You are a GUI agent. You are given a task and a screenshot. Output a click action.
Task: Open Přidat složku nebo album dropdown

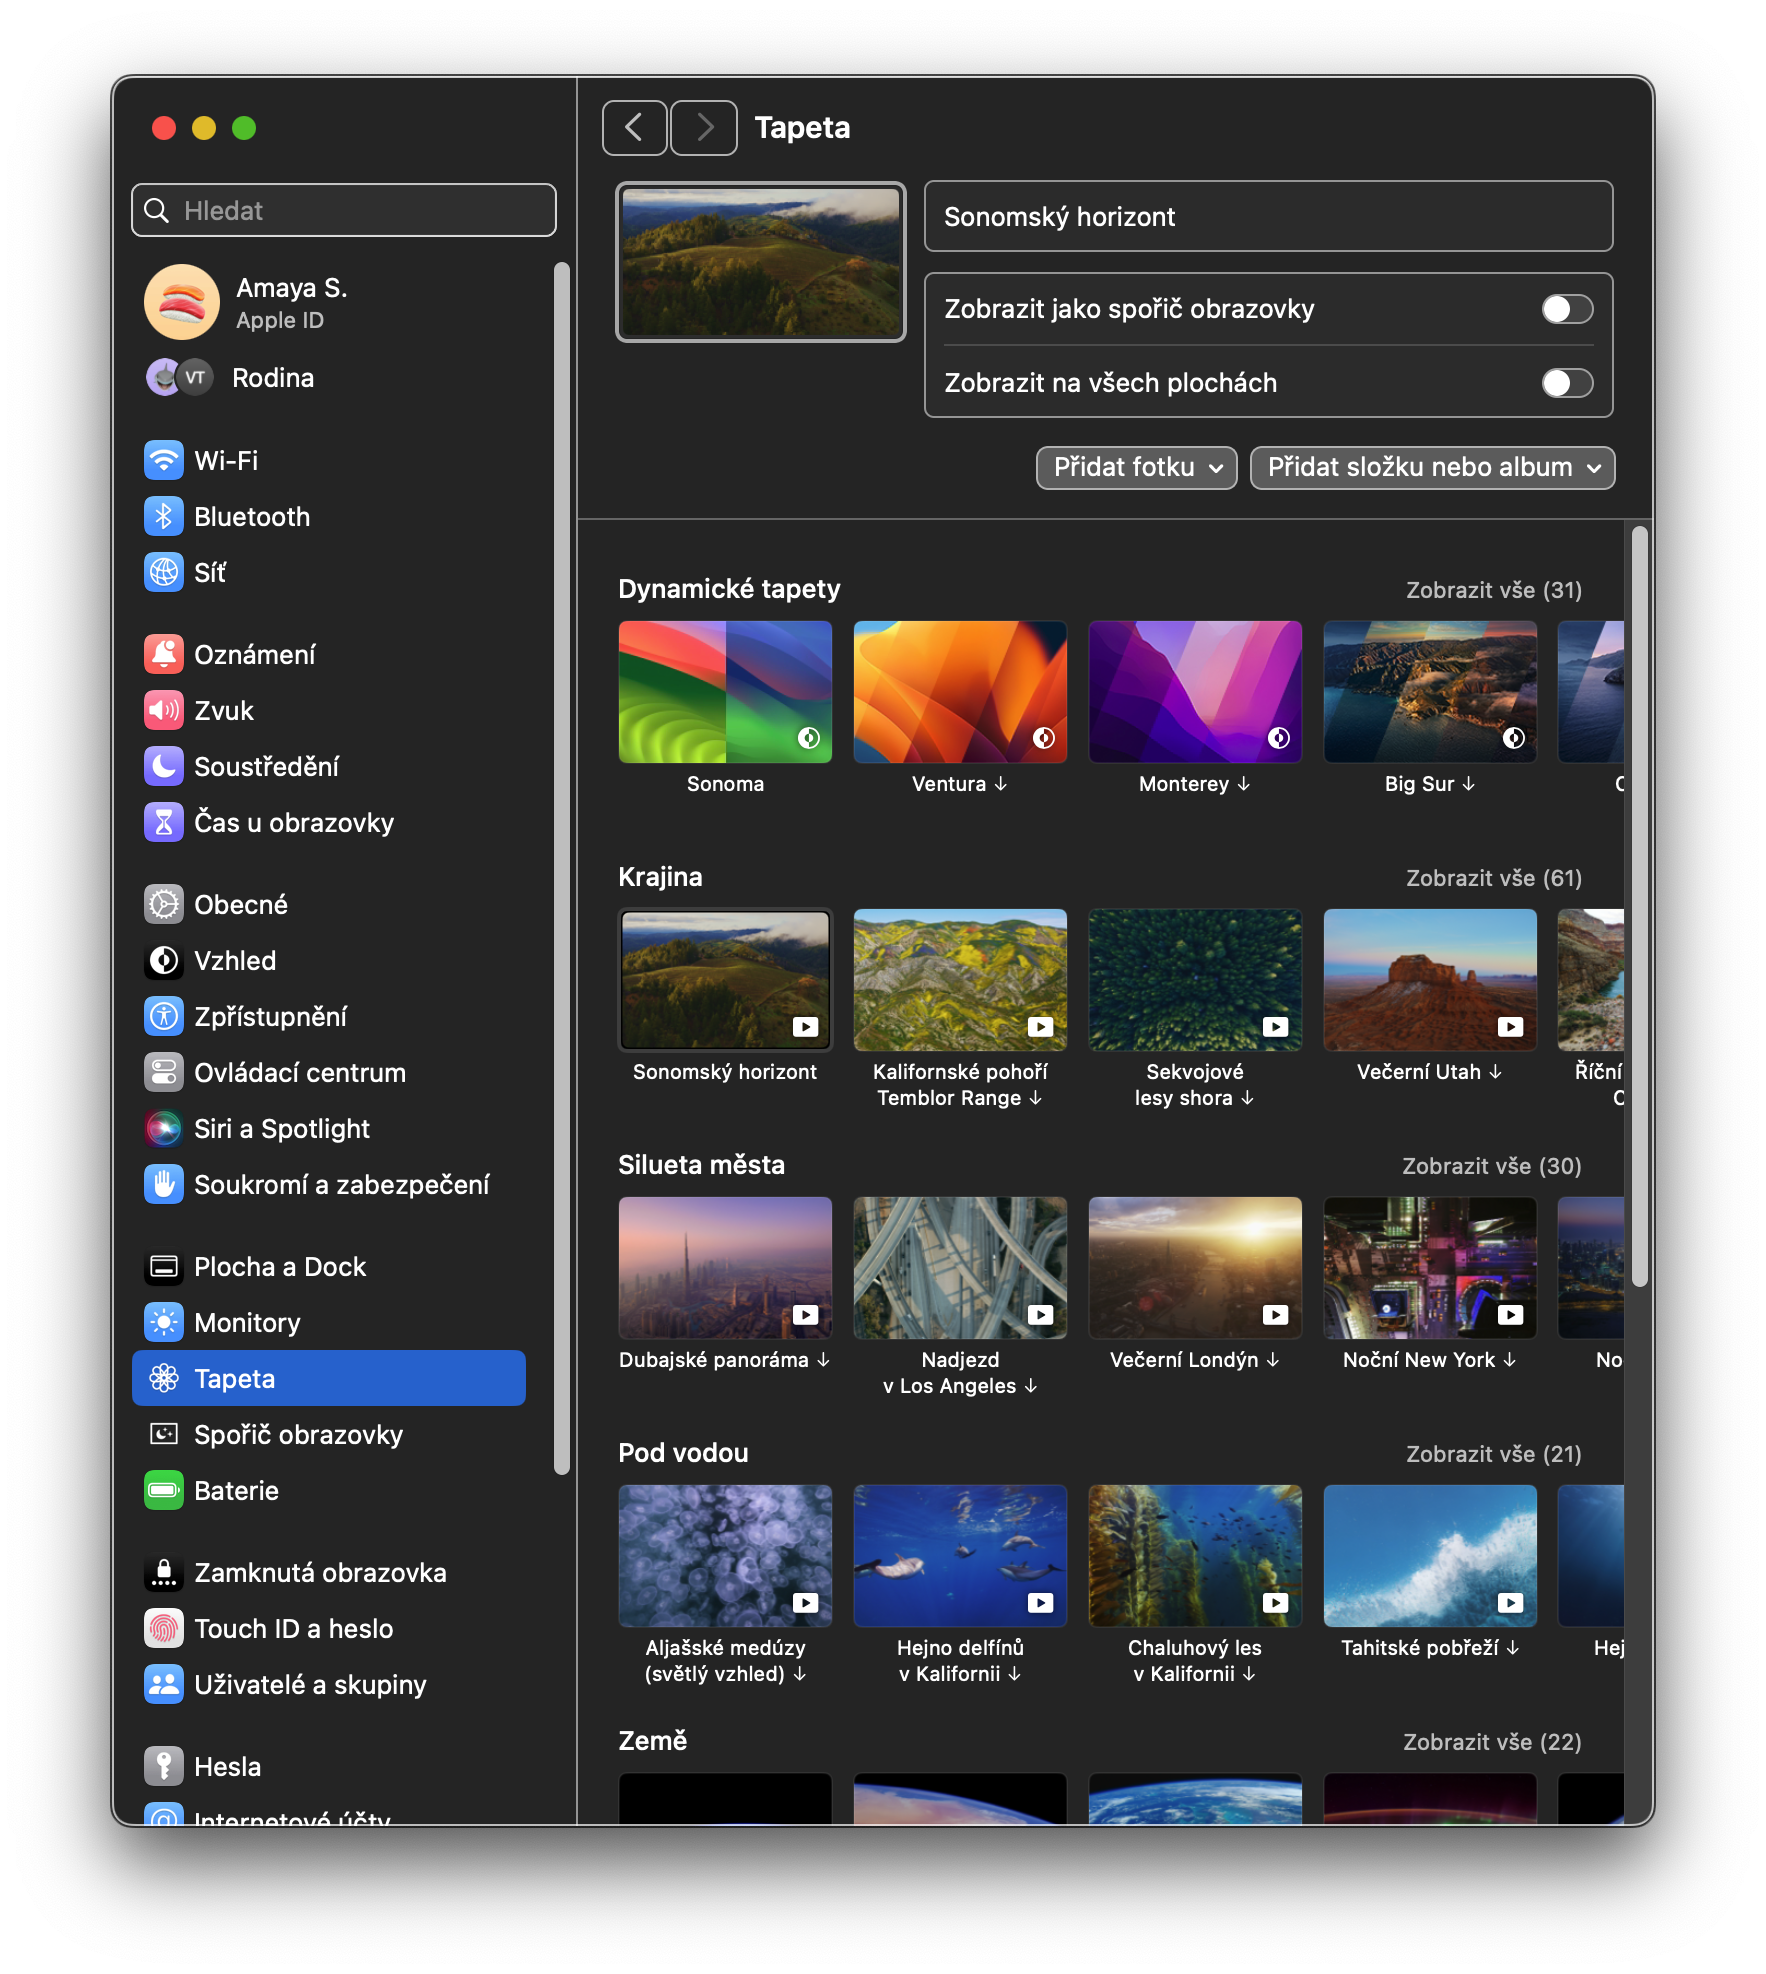point(1432,468)
